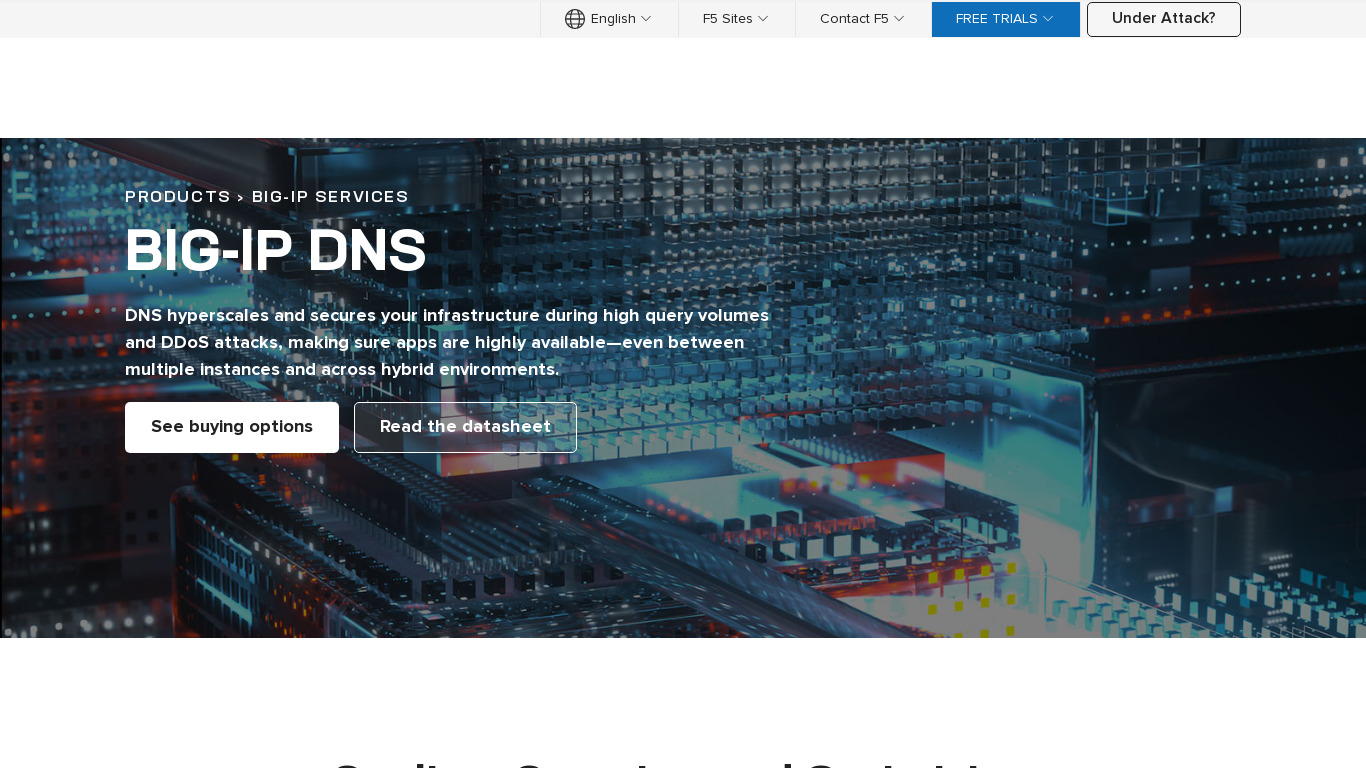Viewport: 1366px width, 768px height.
Task: Click the BIG-IP DNS heading
Action: (x=276, y=250)
